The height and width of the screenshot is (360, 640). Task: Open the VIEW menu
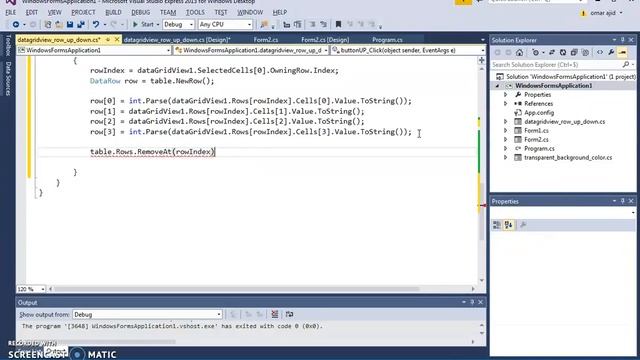click(x=54, y=13)
